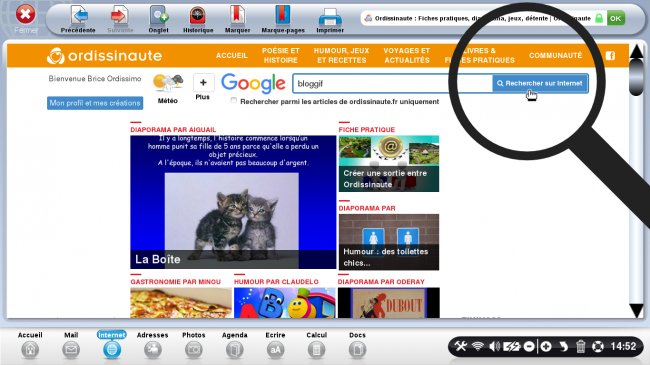Screen dimensions: 650x365
Task: Open Mon profil et mes créations
Action: tap(95, 103)
